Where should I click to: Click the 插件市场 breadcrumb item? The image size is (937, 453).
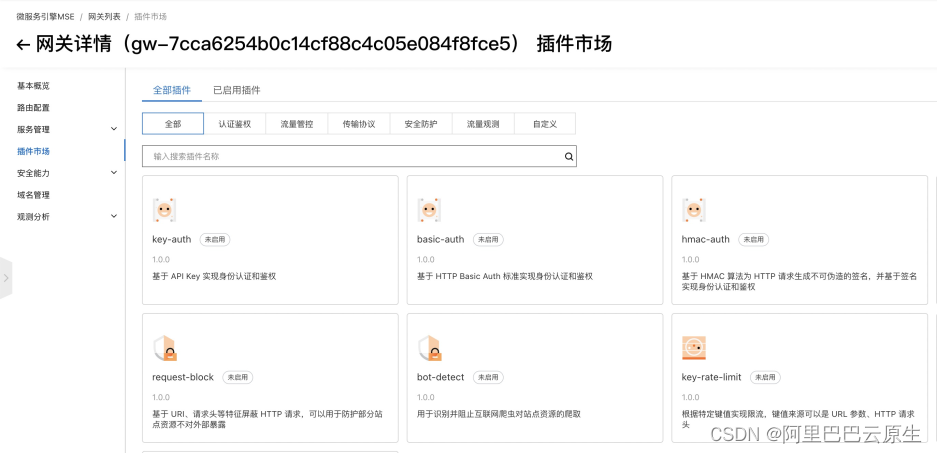click(151, 17)
